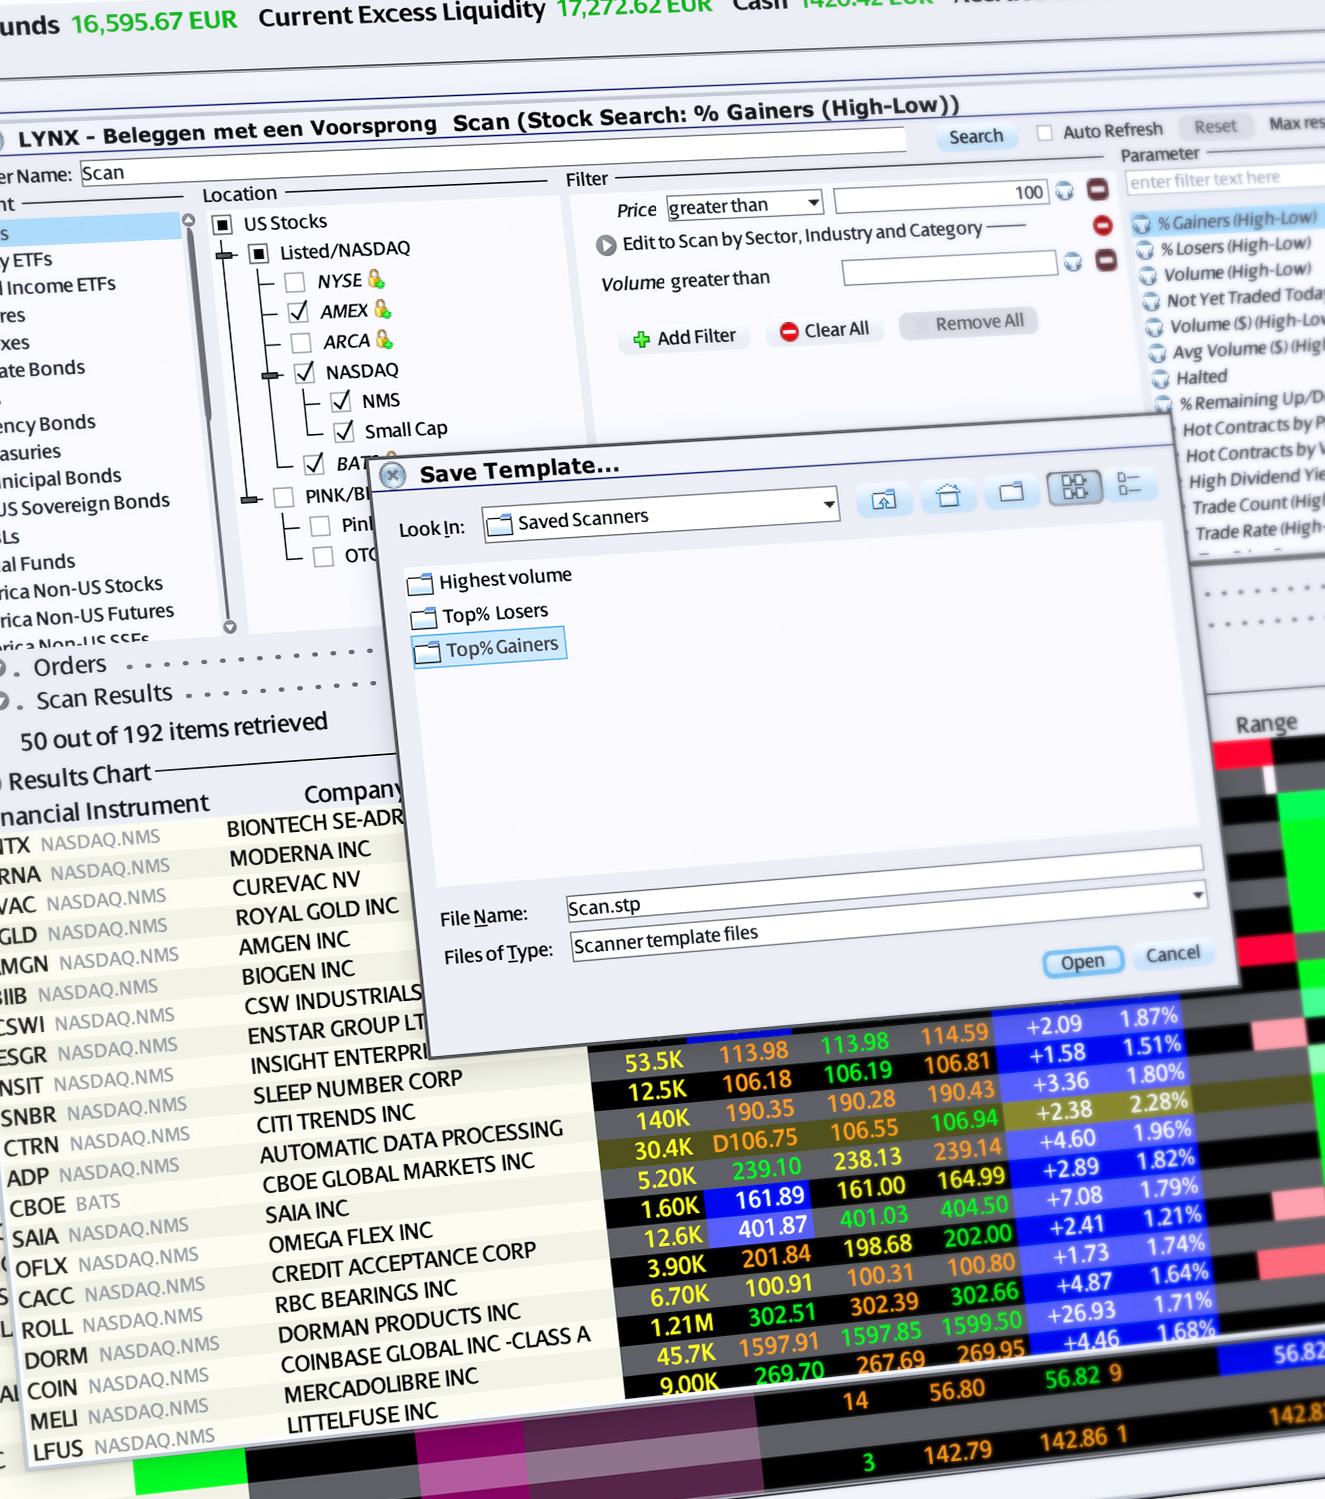Open the Highest volume folder
Viewport: 1325px width, 1499px height.
490,580
